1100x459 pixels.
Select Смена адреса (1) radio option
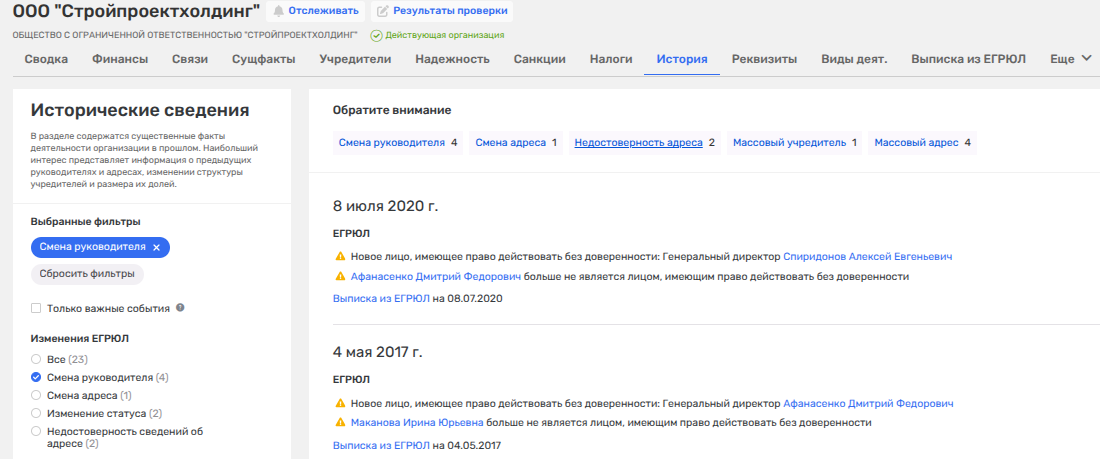pos(36,395)
